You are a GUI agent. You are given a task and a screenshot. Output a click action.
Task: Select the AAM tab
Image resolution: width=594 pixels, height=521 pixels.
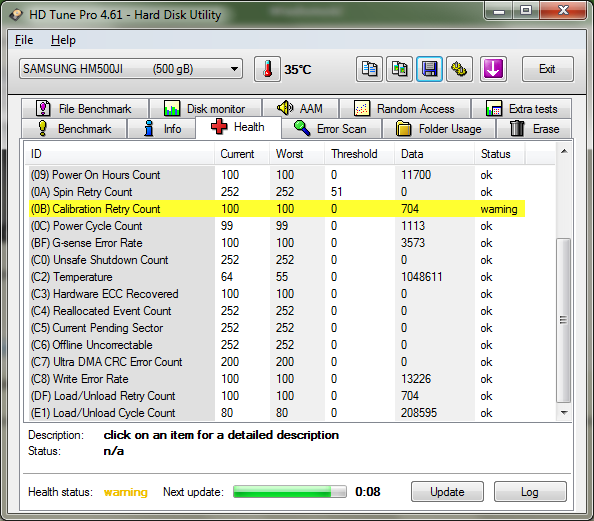point(300,109)
